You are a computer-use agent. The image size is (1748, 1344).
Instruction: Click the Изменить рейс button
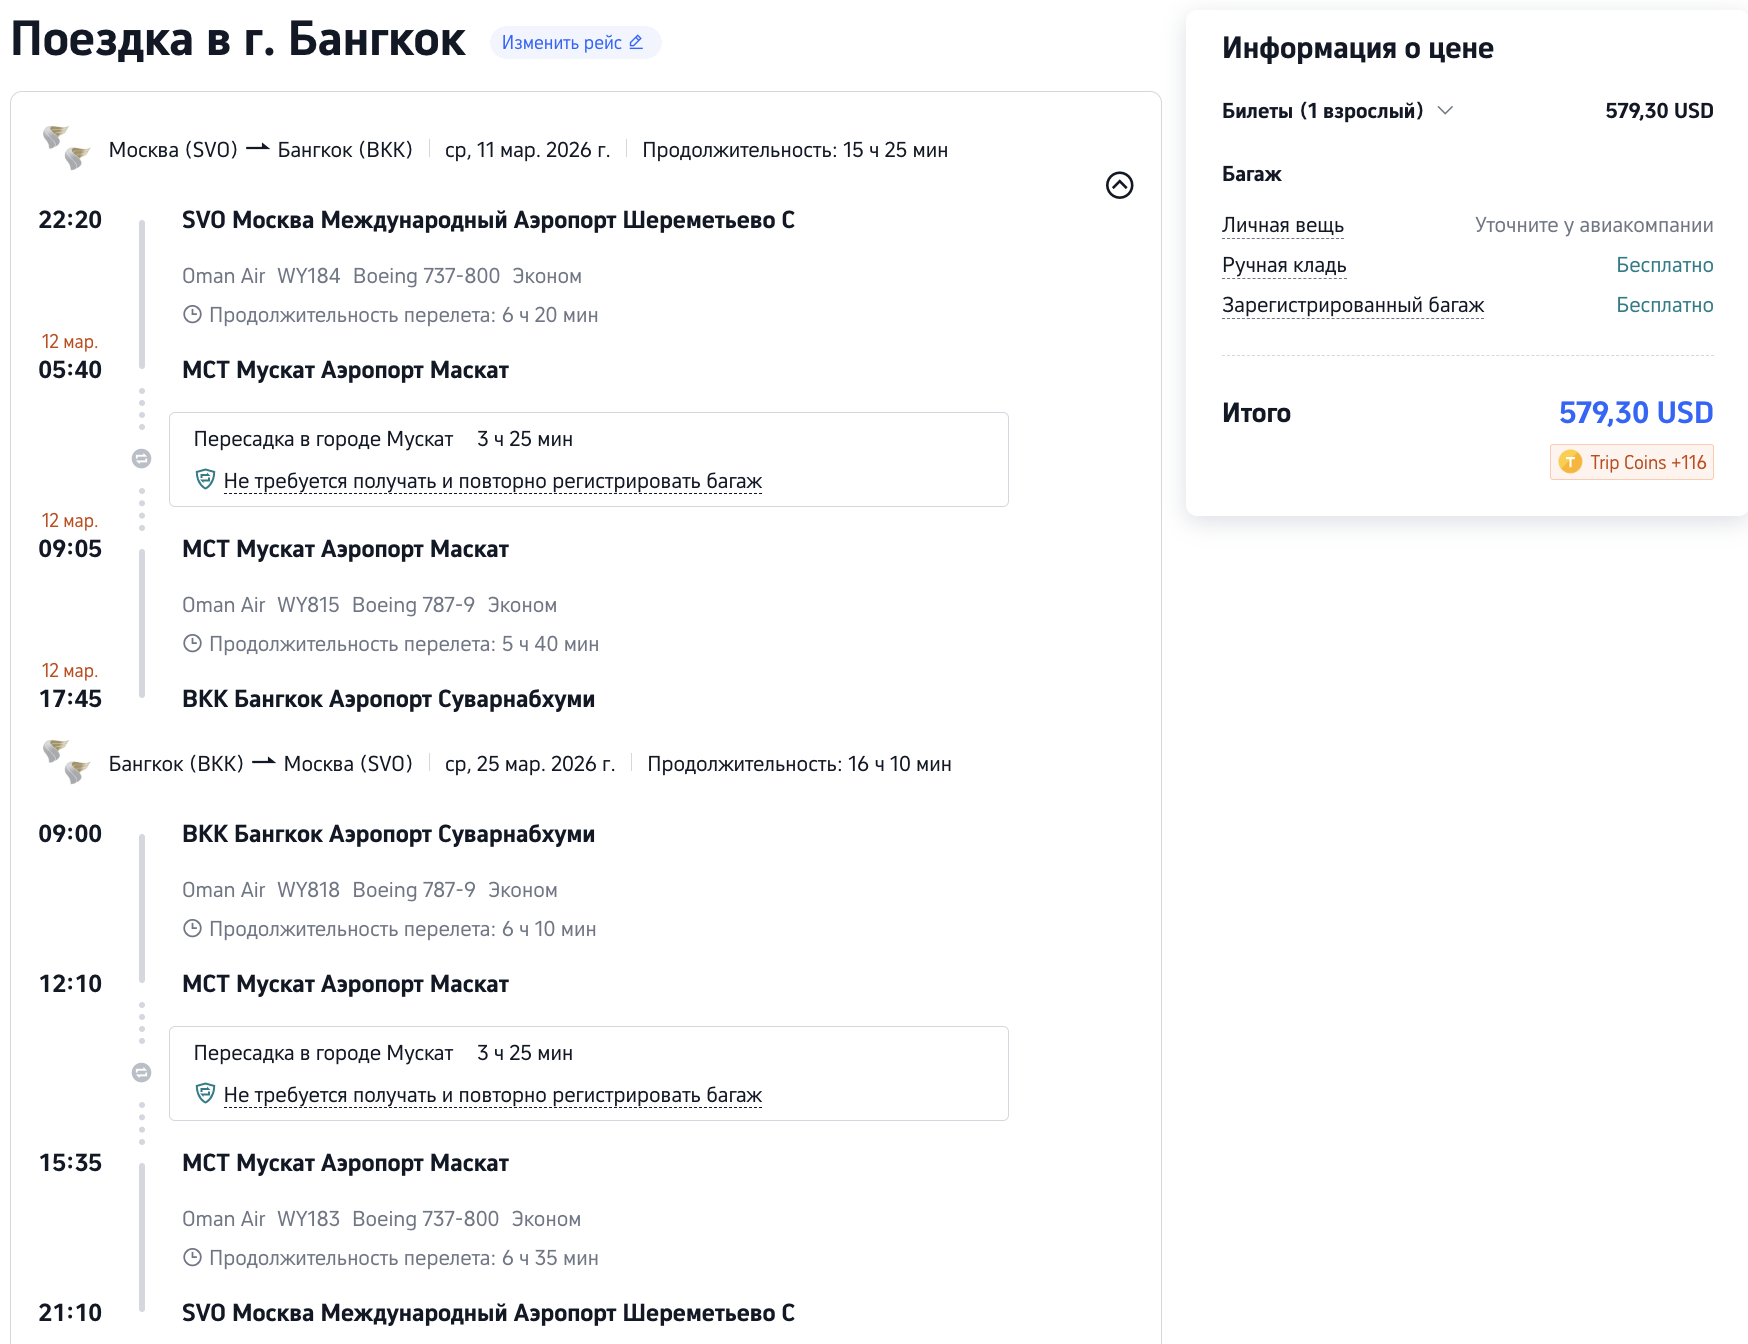(574, 43)
